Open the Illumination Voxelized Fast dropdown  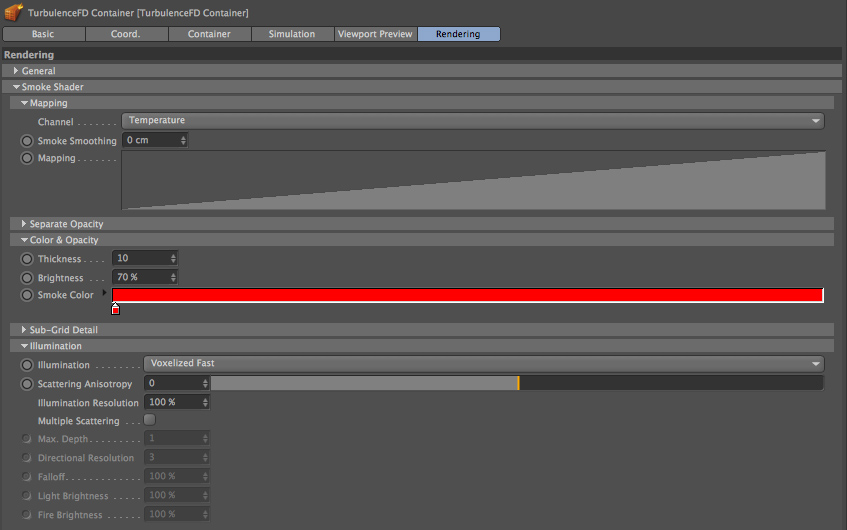point(483,364)
